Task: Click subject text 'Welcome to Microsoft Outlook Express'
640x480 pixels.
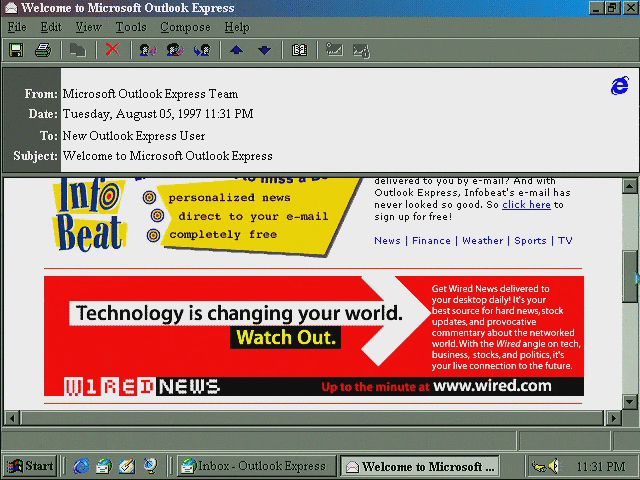Action: tap(167, 156)
